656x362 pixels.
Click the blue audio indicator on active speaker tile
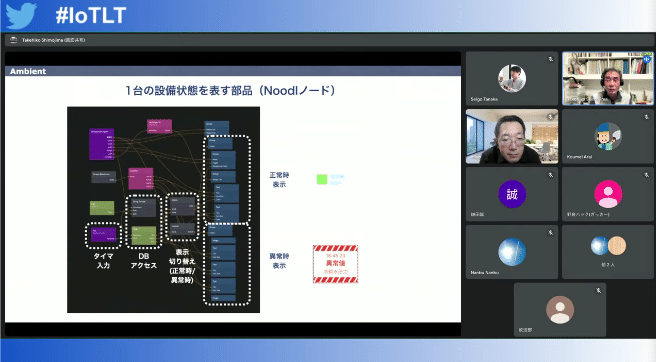coord(647,59)
